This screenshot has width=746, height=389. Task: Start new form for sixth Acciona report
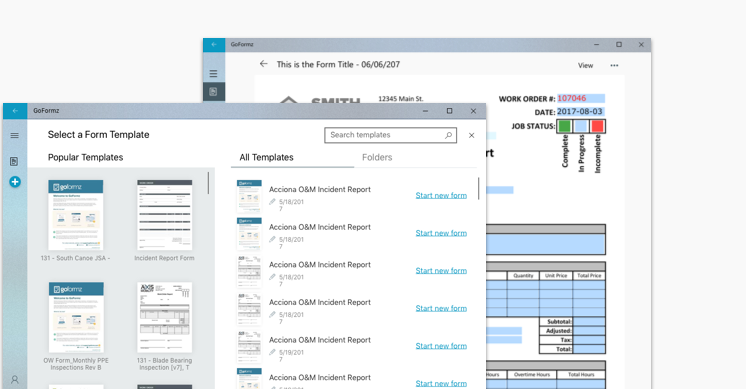441,383
